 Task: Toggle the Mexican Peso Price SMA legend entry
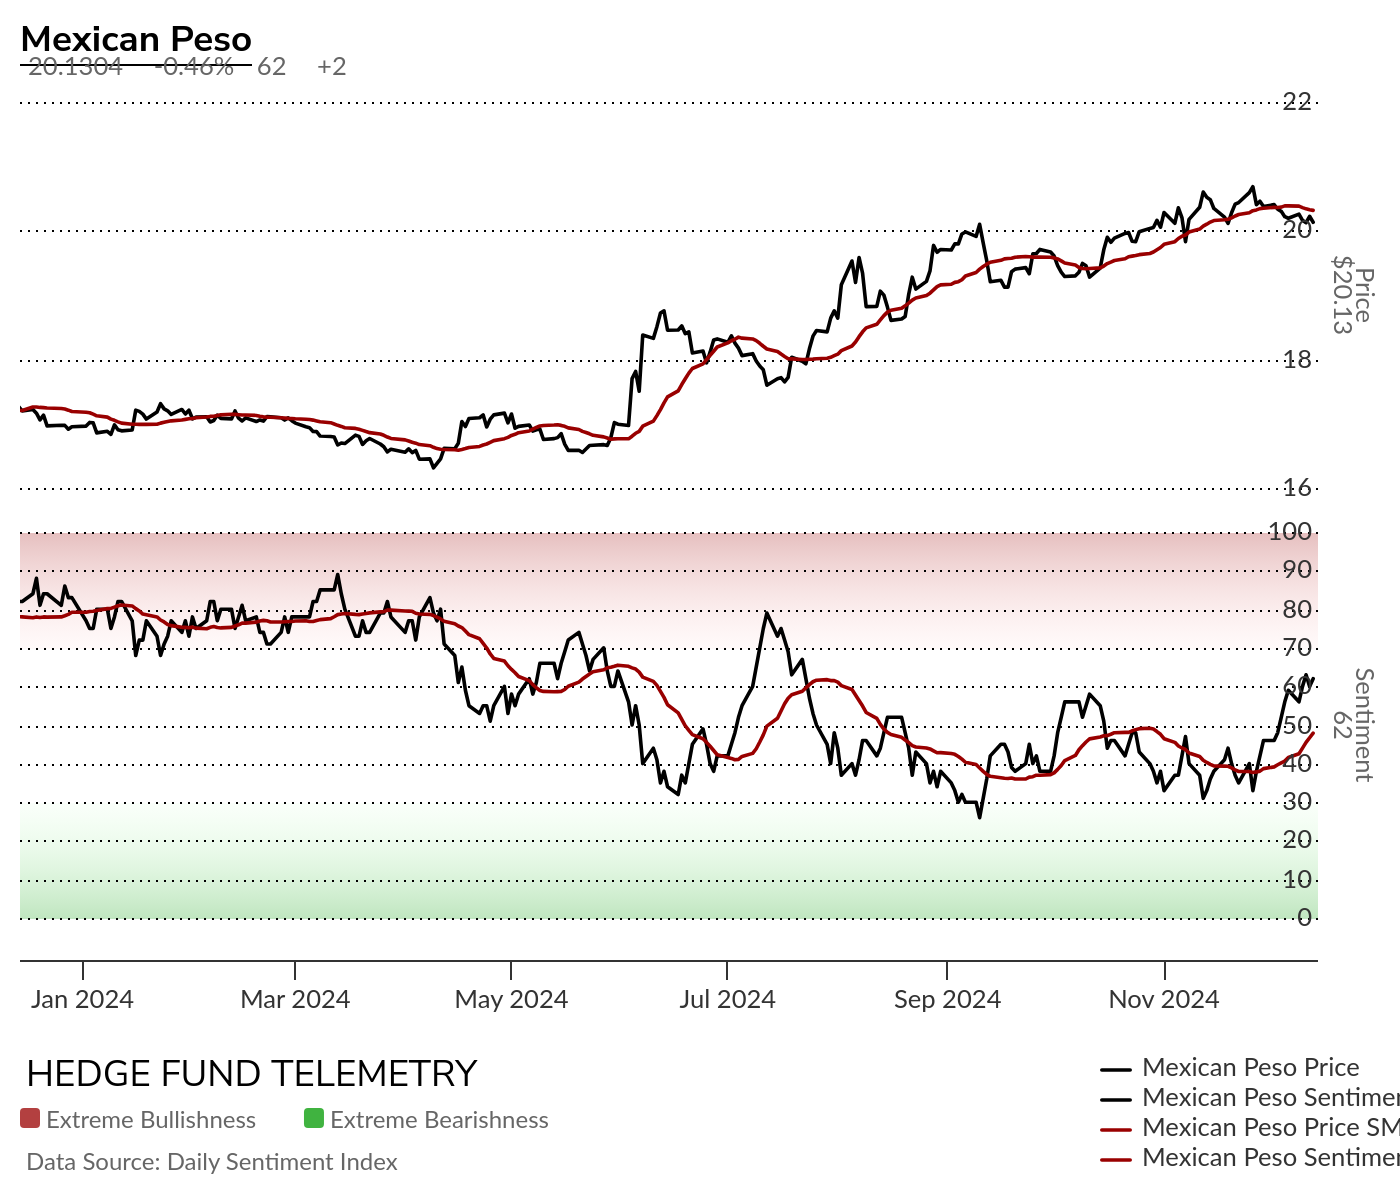(x=1250, y=1128)
